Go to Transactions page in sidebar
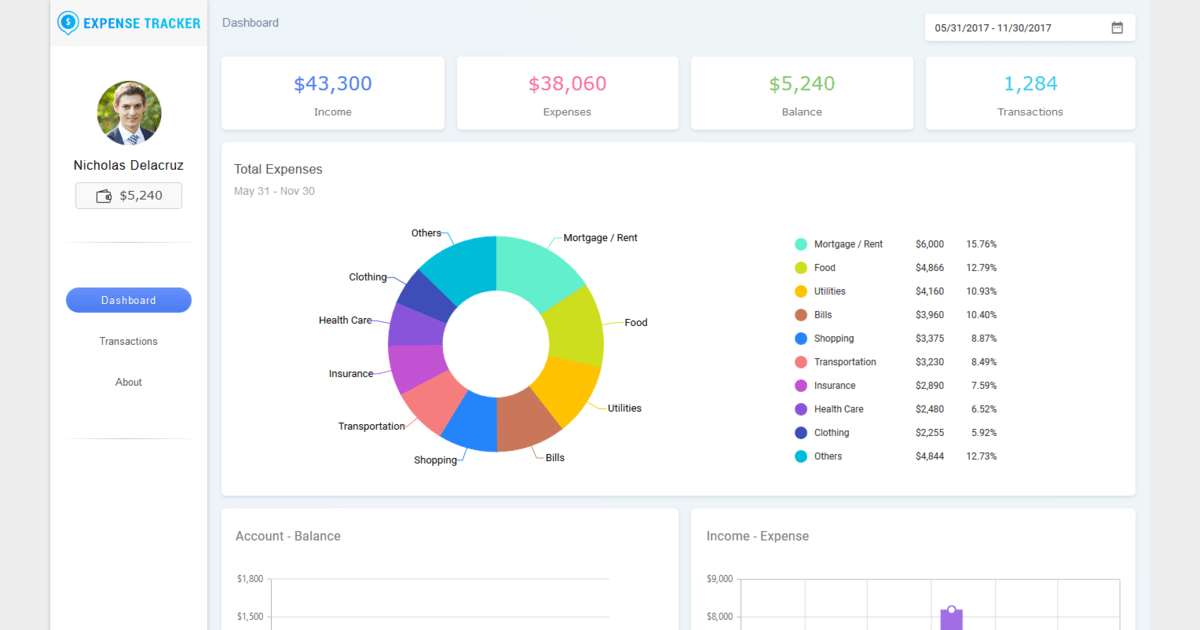 pos(128,341)
